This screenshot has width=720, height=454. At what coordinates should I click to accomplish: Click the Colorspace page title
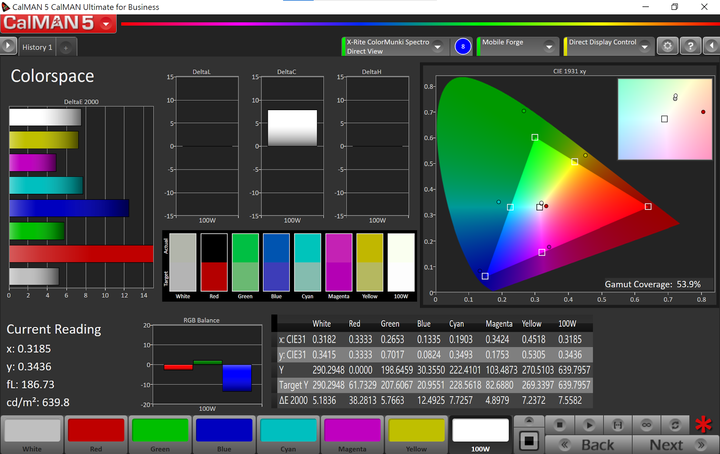pos(52,76)
